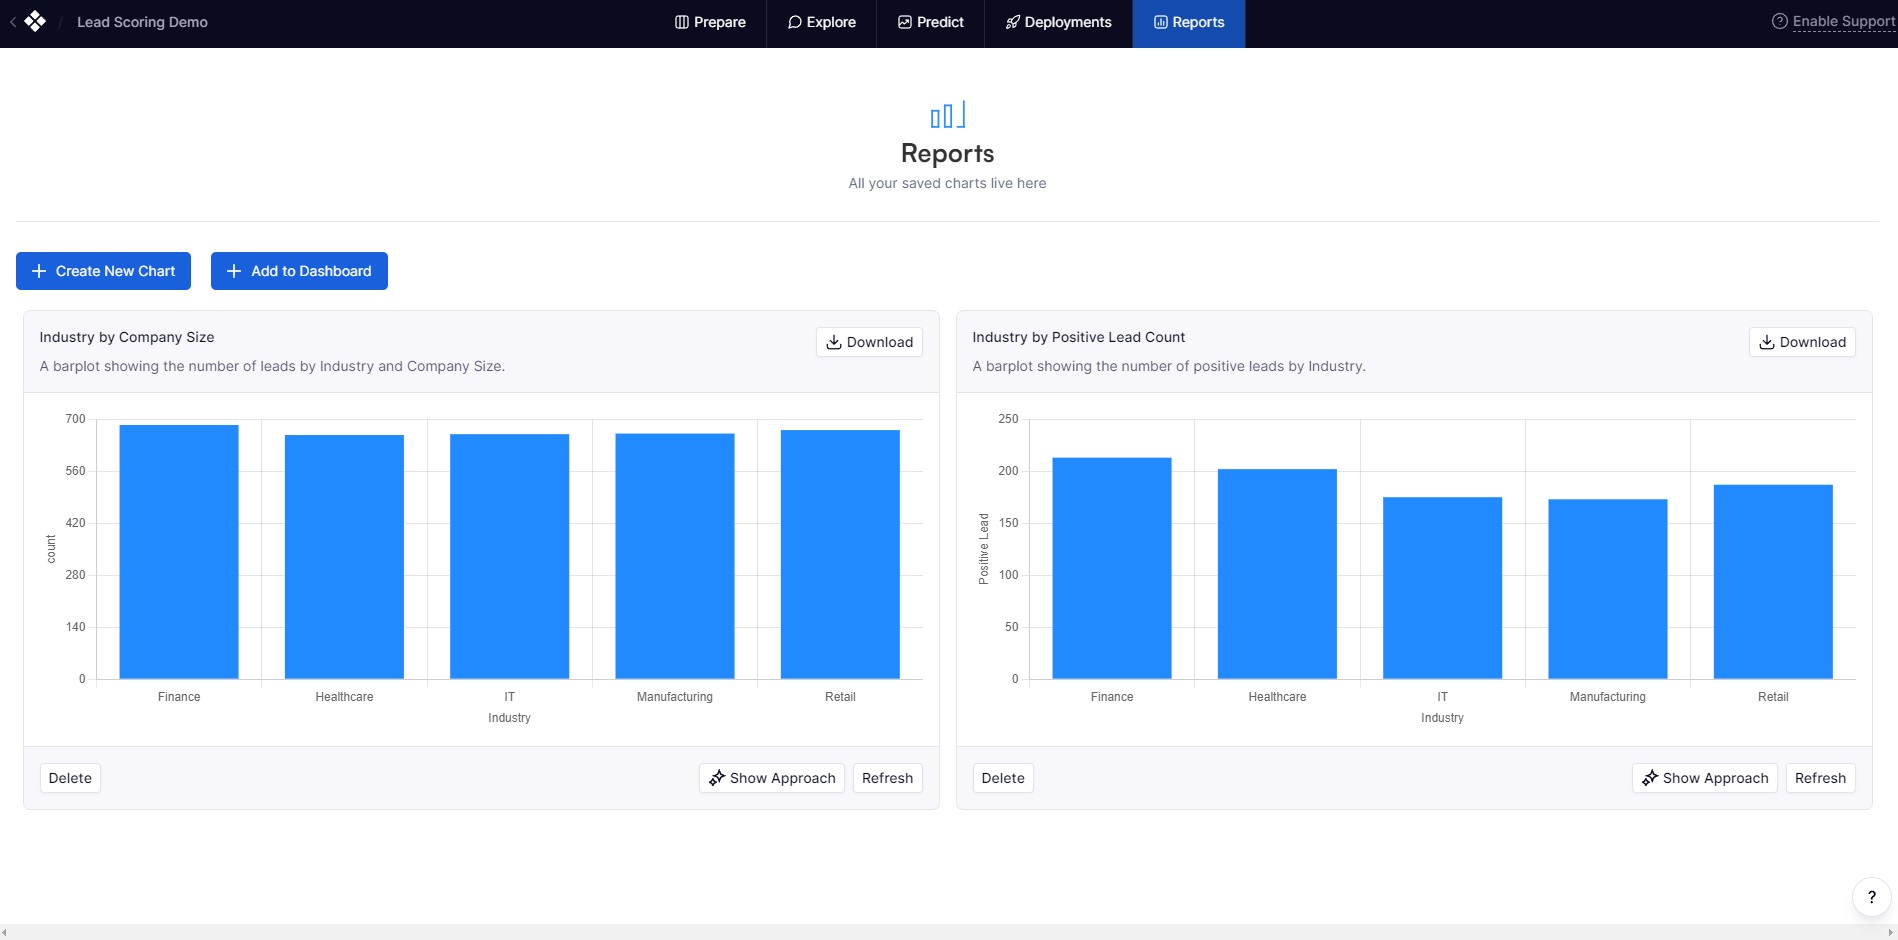
Task: Show Approach for Positive Lead Count chart
Action: click(1705, 778)
